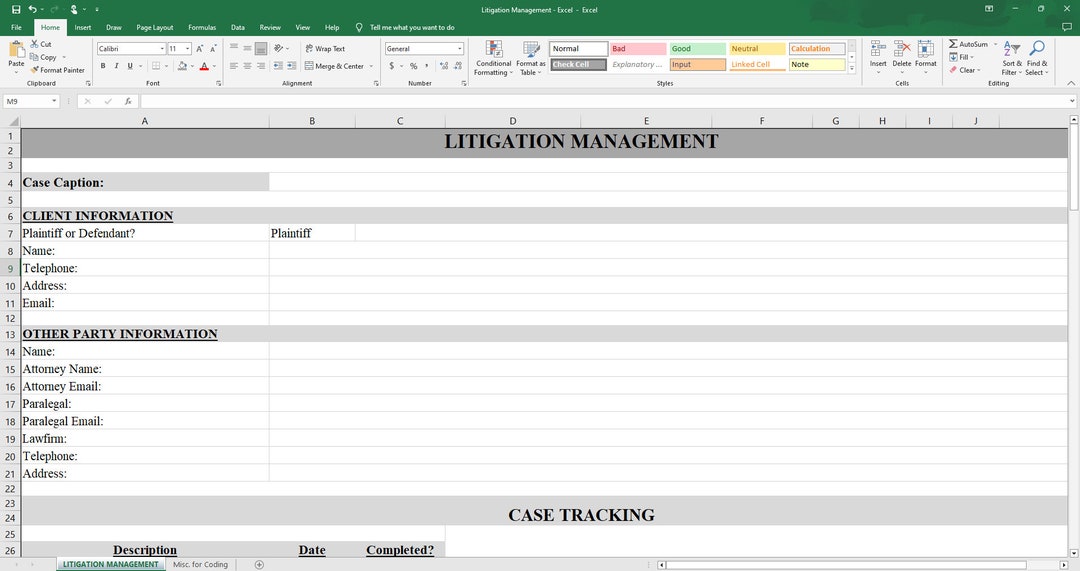Open the font size dropdown
Image resolution: width=1080 pixels, height=571 pixels.
pos(187,49)
